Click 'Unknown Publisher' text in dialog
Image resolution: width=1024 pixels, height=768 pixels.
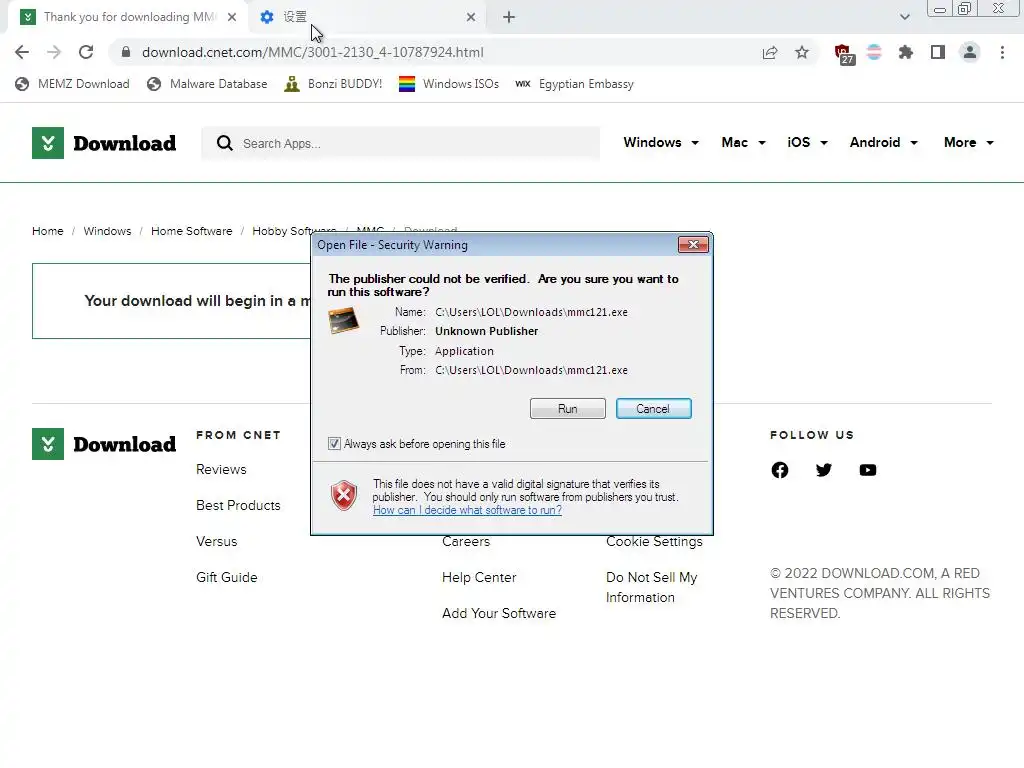(x=487, y=331)
